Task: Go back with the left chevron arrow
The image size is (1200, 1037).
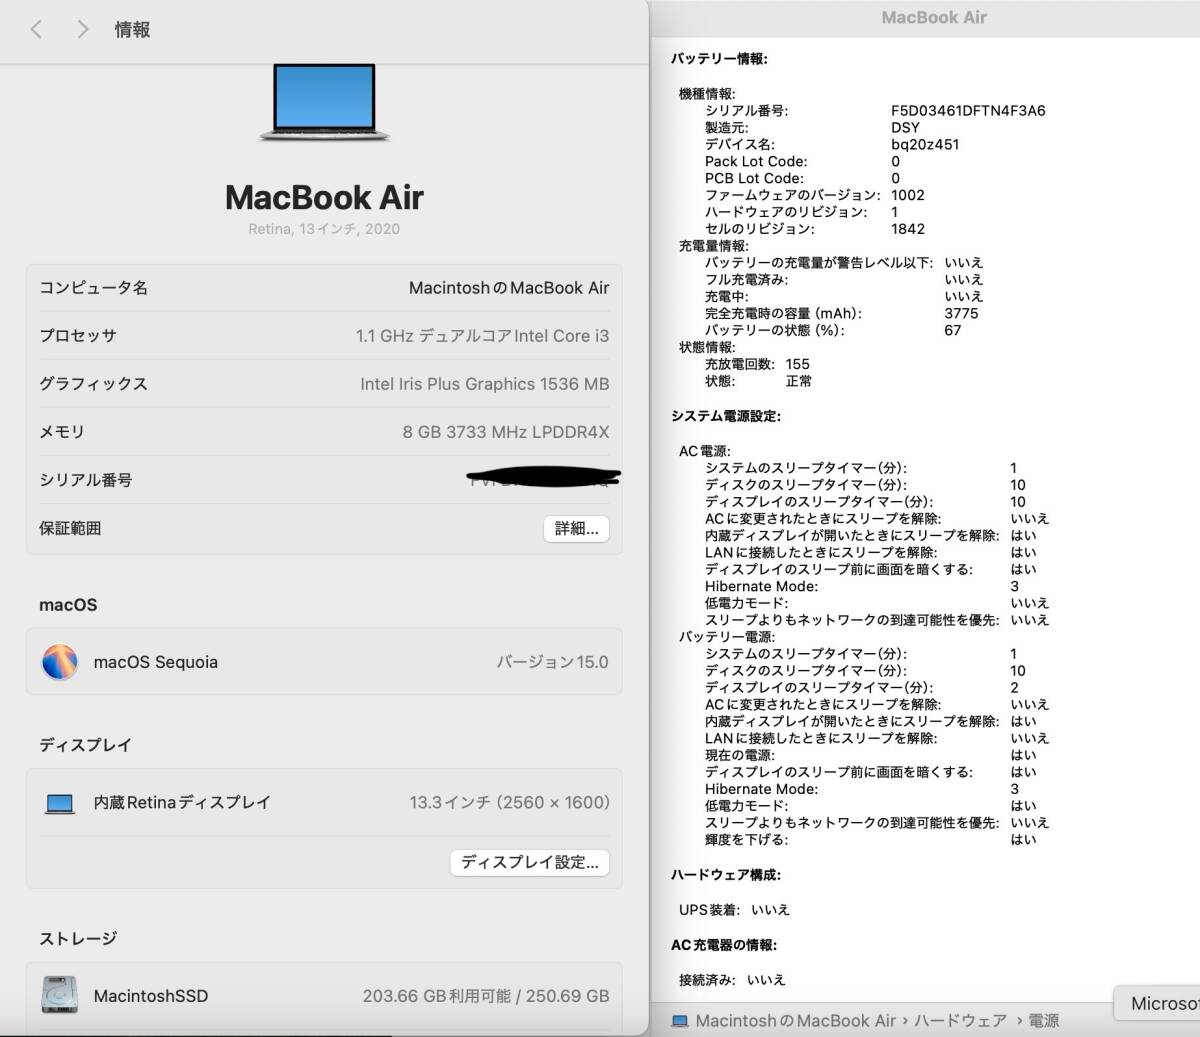Action: point(36,29)
